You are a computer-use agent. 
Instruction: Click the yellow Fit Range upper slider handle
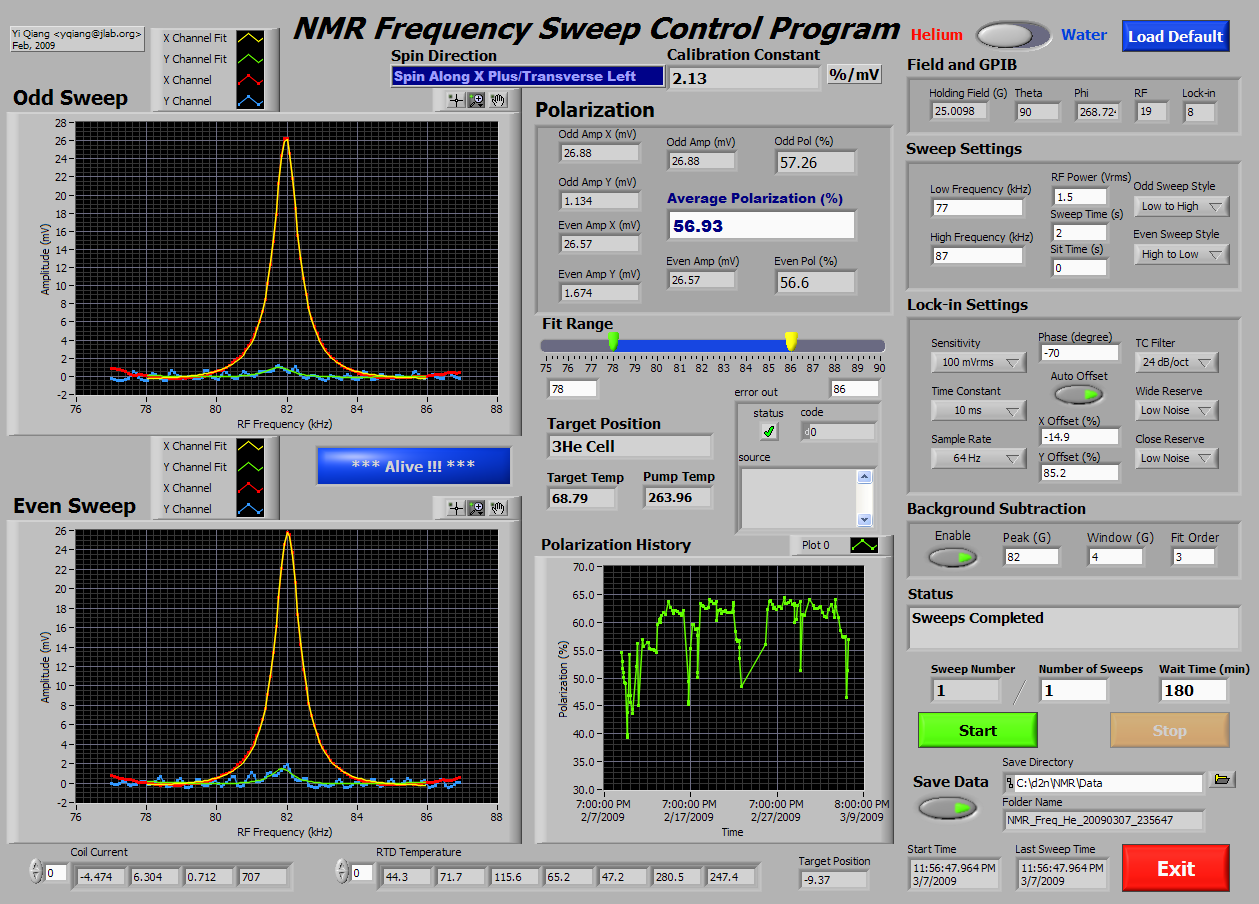(791, 342)
